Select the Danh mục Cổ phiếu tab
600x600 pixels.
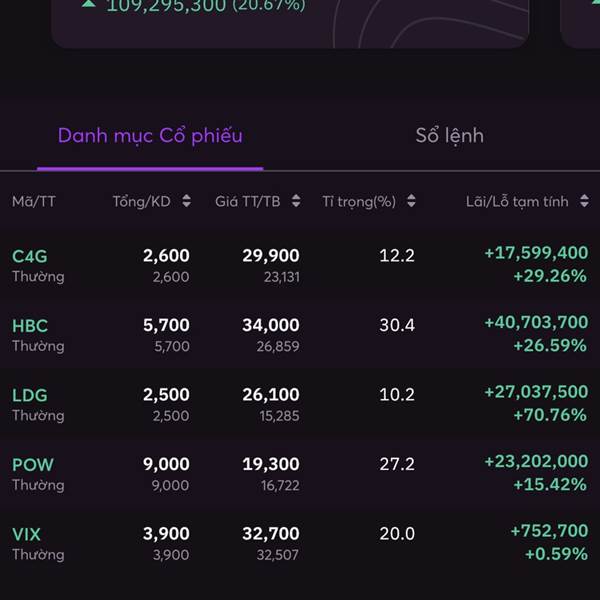coord(150,136)
